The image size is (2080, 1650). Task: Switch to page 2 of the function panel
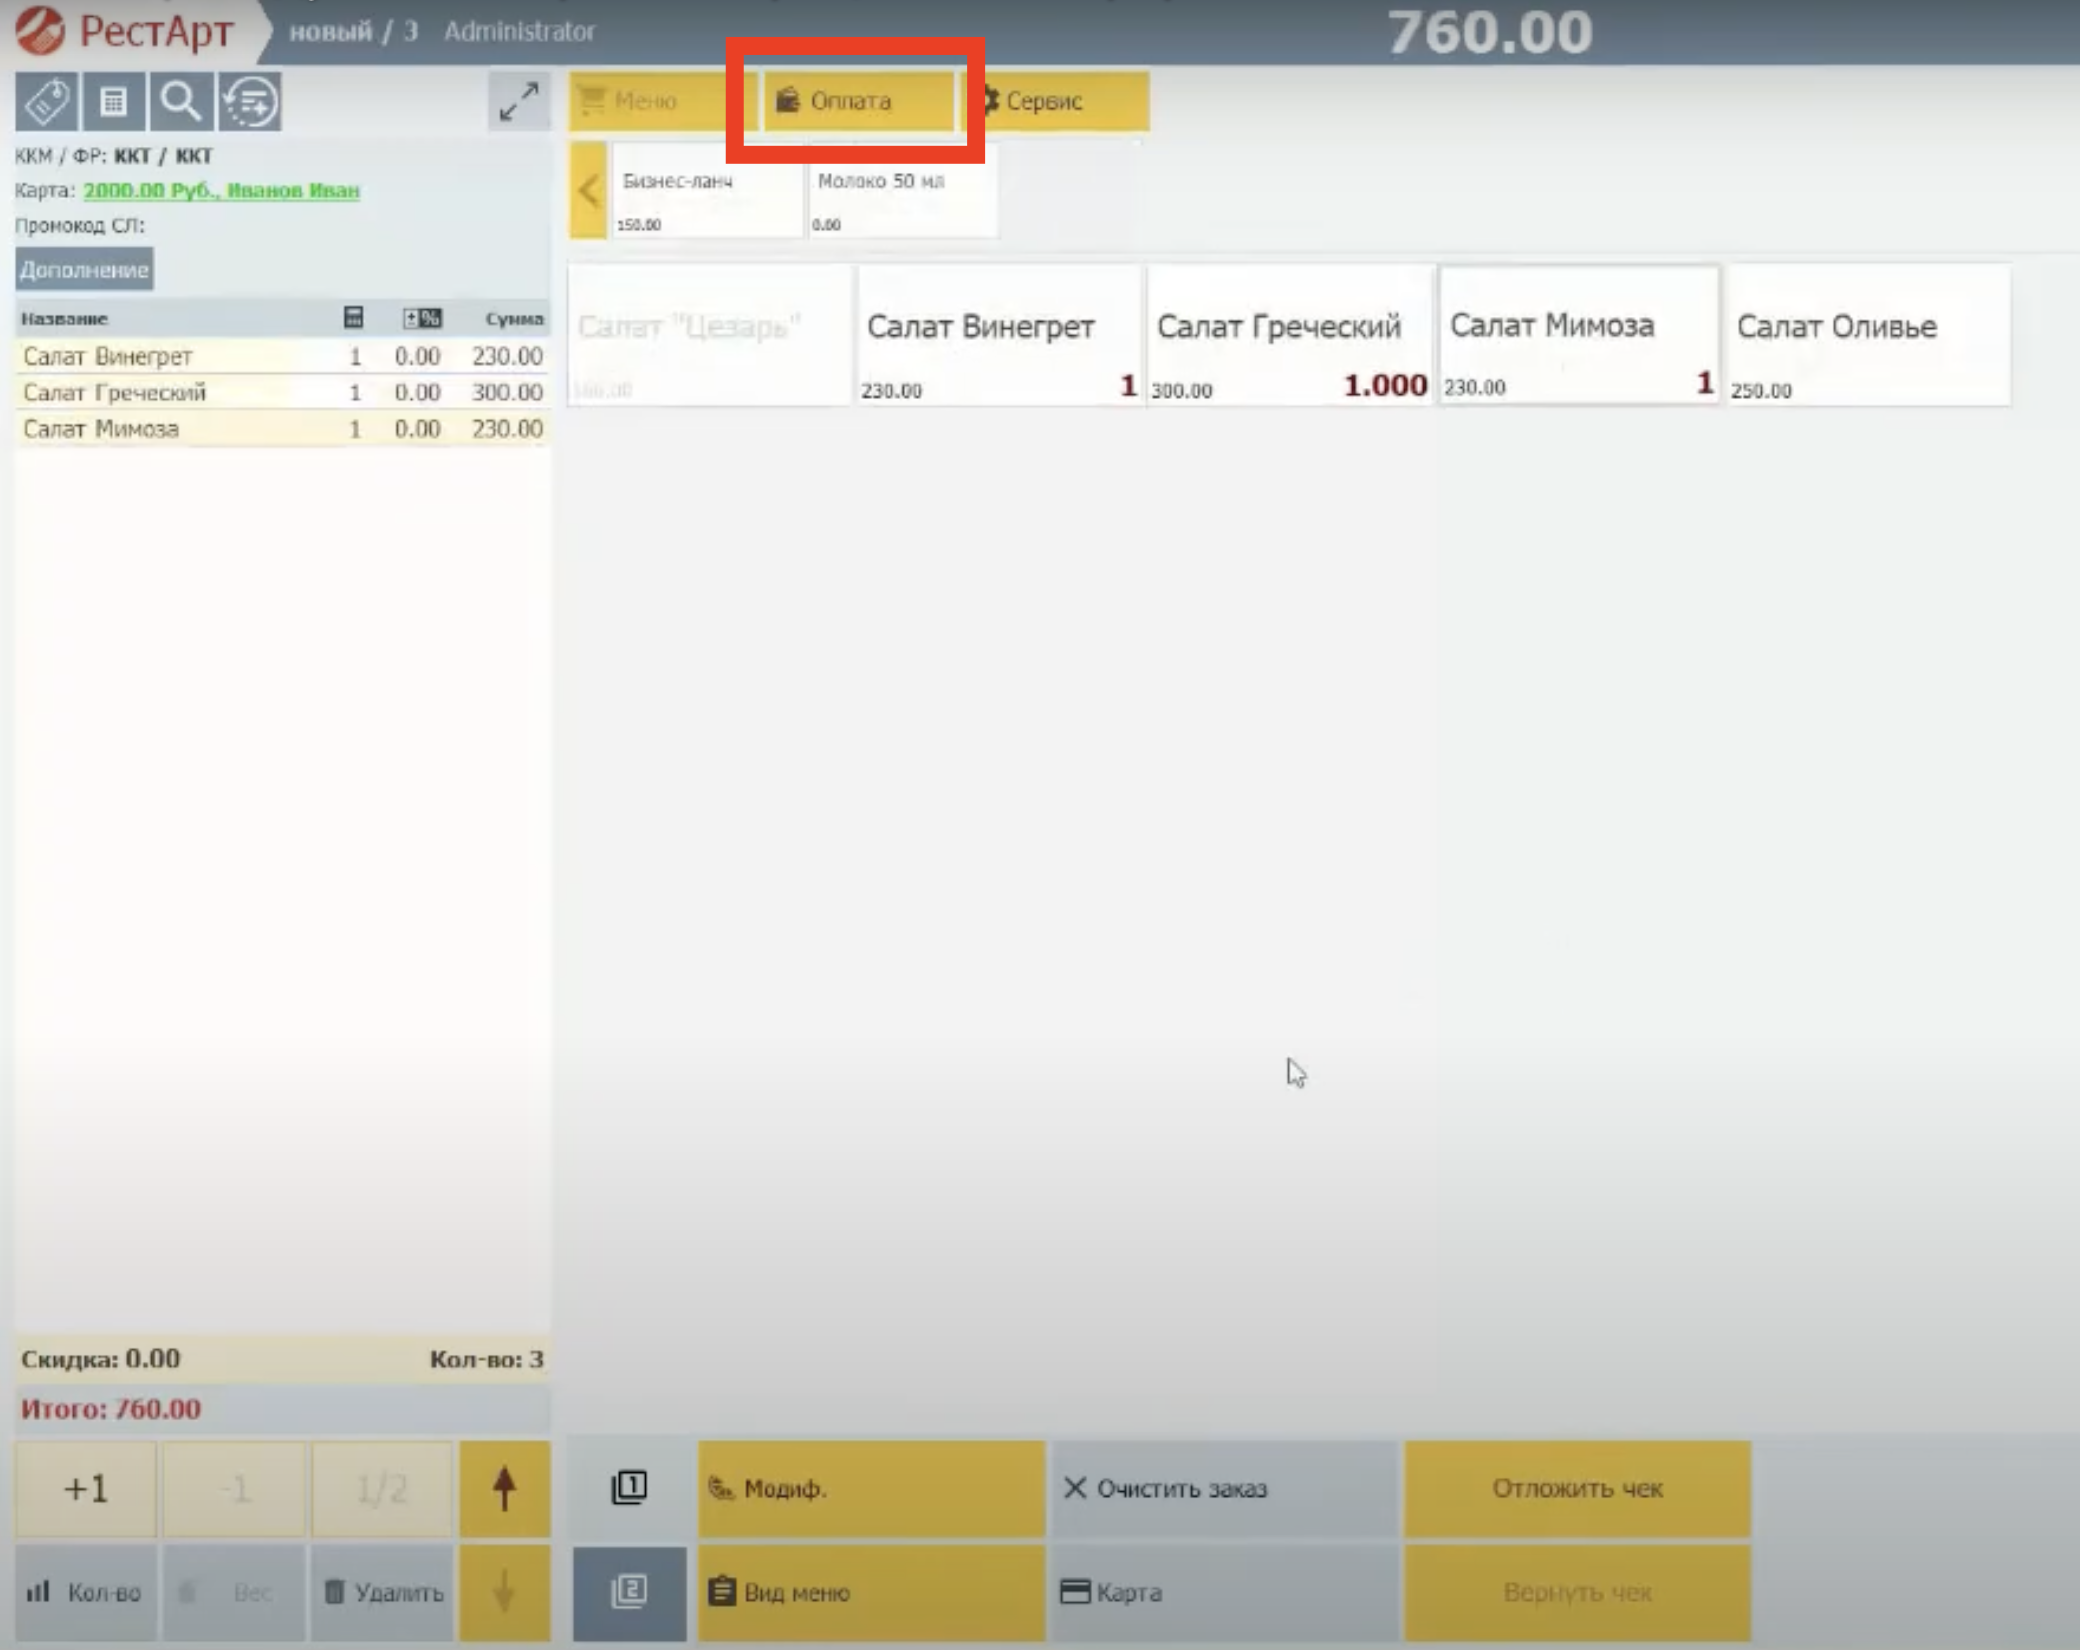pyautogui.click(x=629, y=1592)
